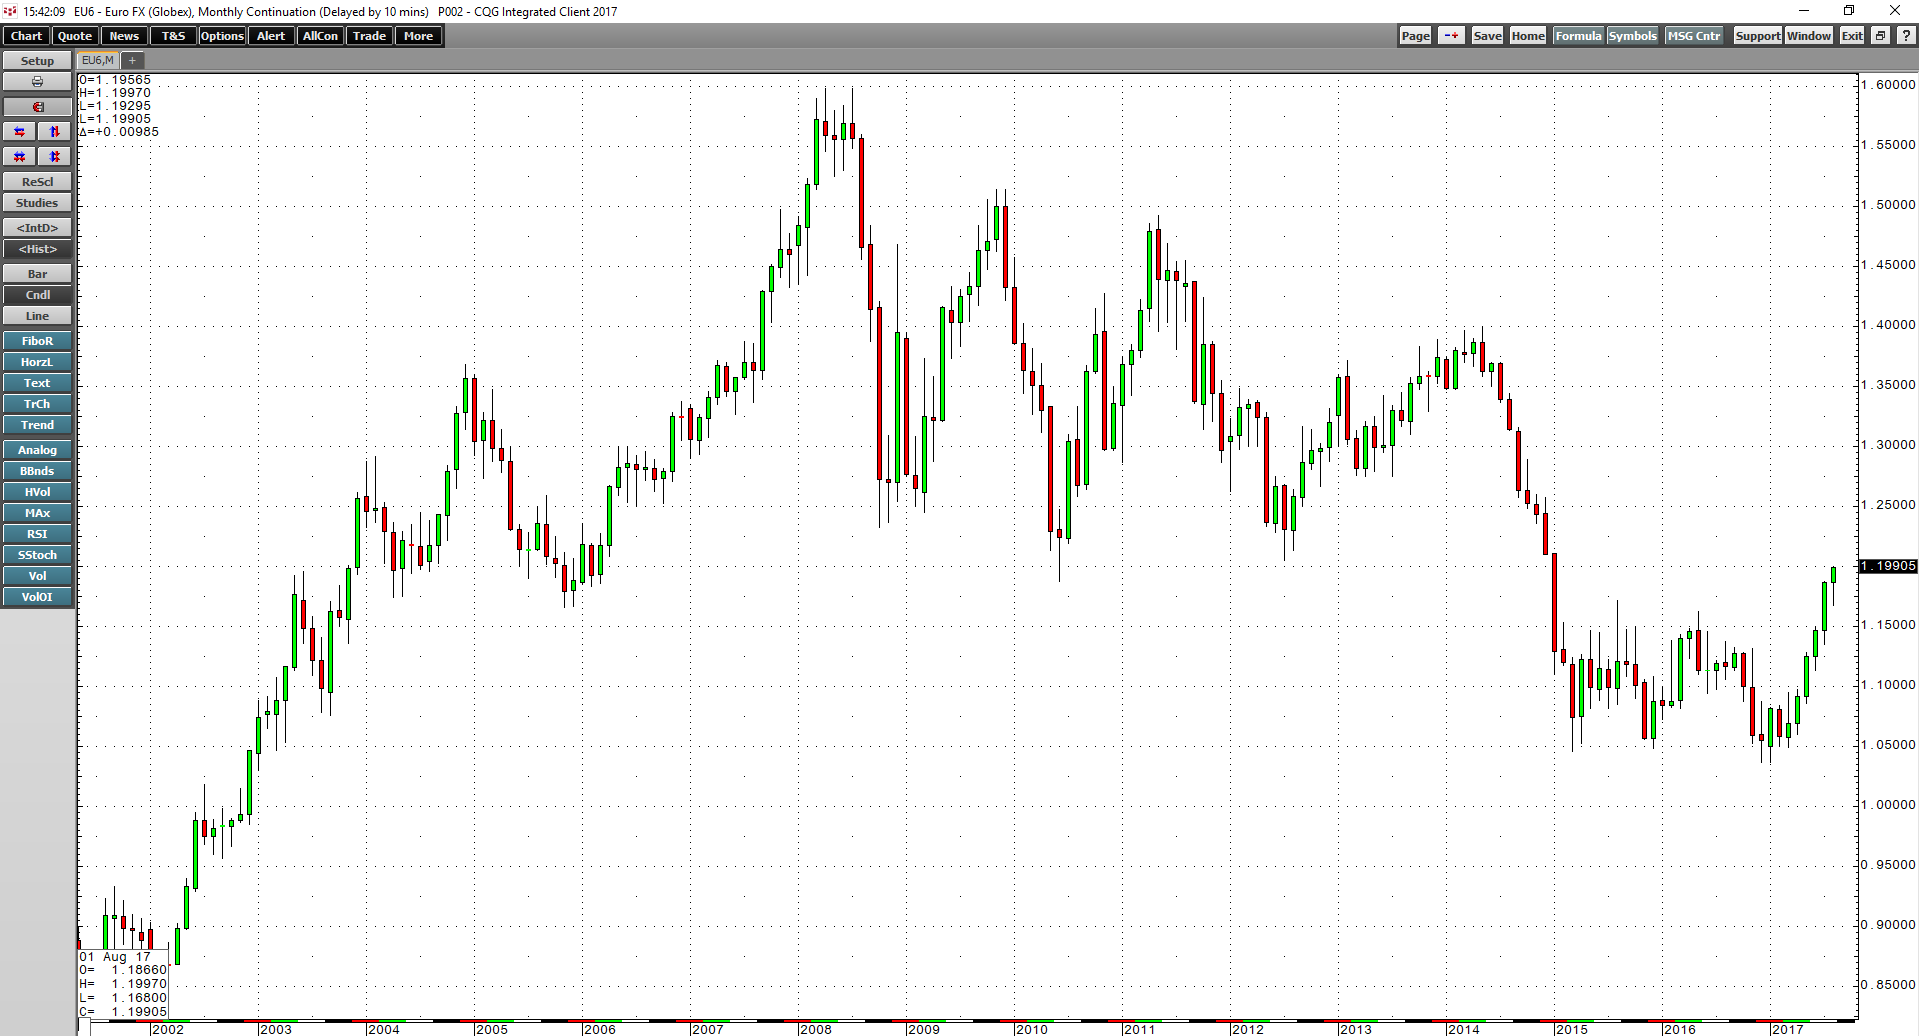1919x1036 pixels.
Task: Open the AllCon menu button
Action: pos(320,36)
